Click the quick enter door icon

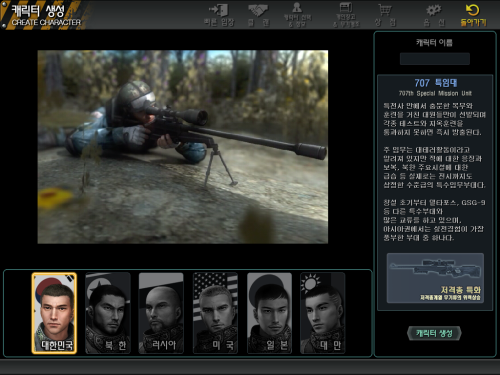pos(219,10)
